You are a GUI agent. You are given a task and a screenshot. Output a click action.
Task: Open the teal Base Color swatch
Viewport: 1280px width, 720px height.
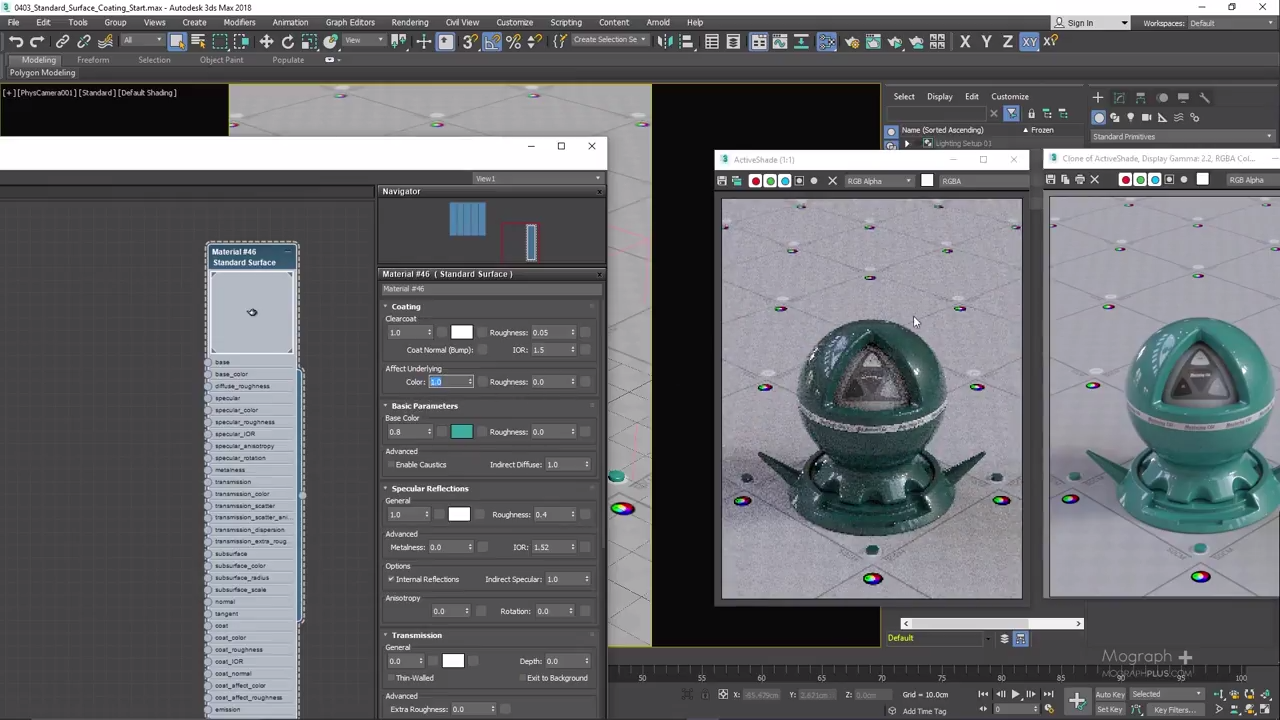click(461, 431)
